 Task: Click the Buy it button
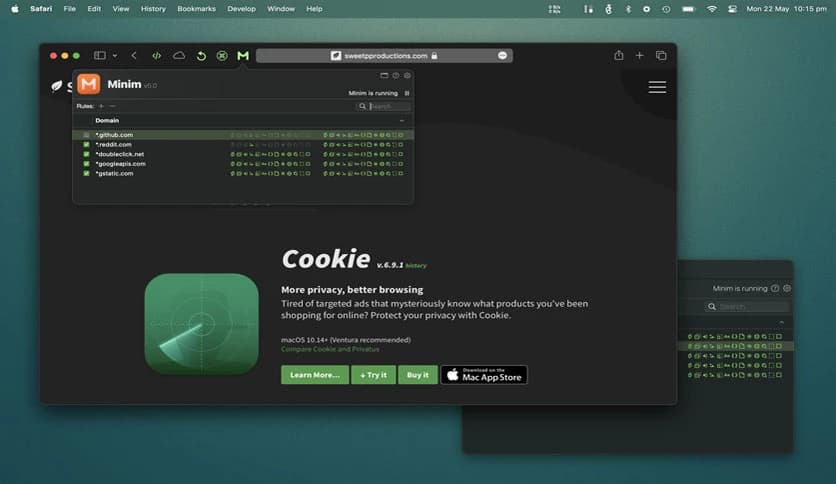[417, 375]
